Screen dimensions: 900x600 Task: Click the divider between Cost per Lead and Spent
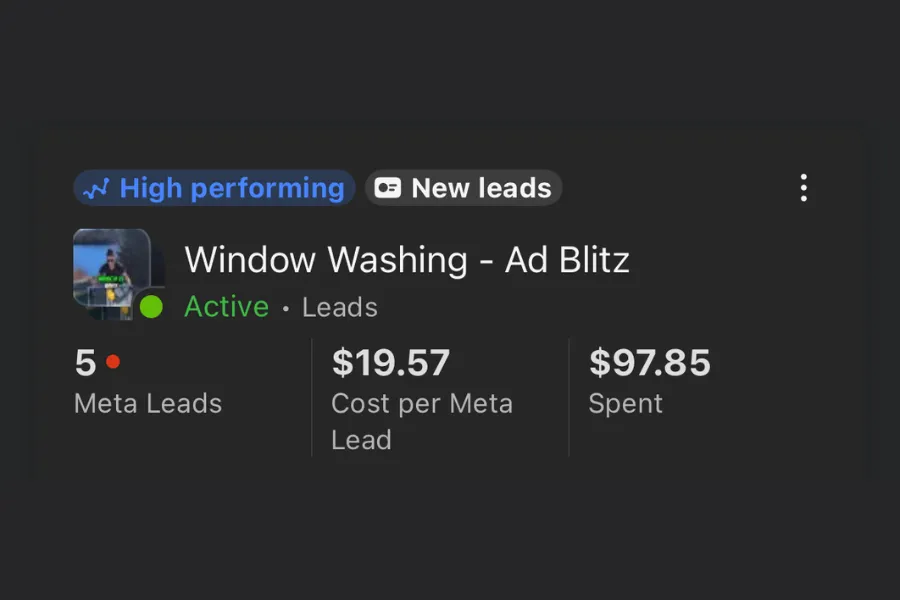pyautogui.click(x=569, y=397)
